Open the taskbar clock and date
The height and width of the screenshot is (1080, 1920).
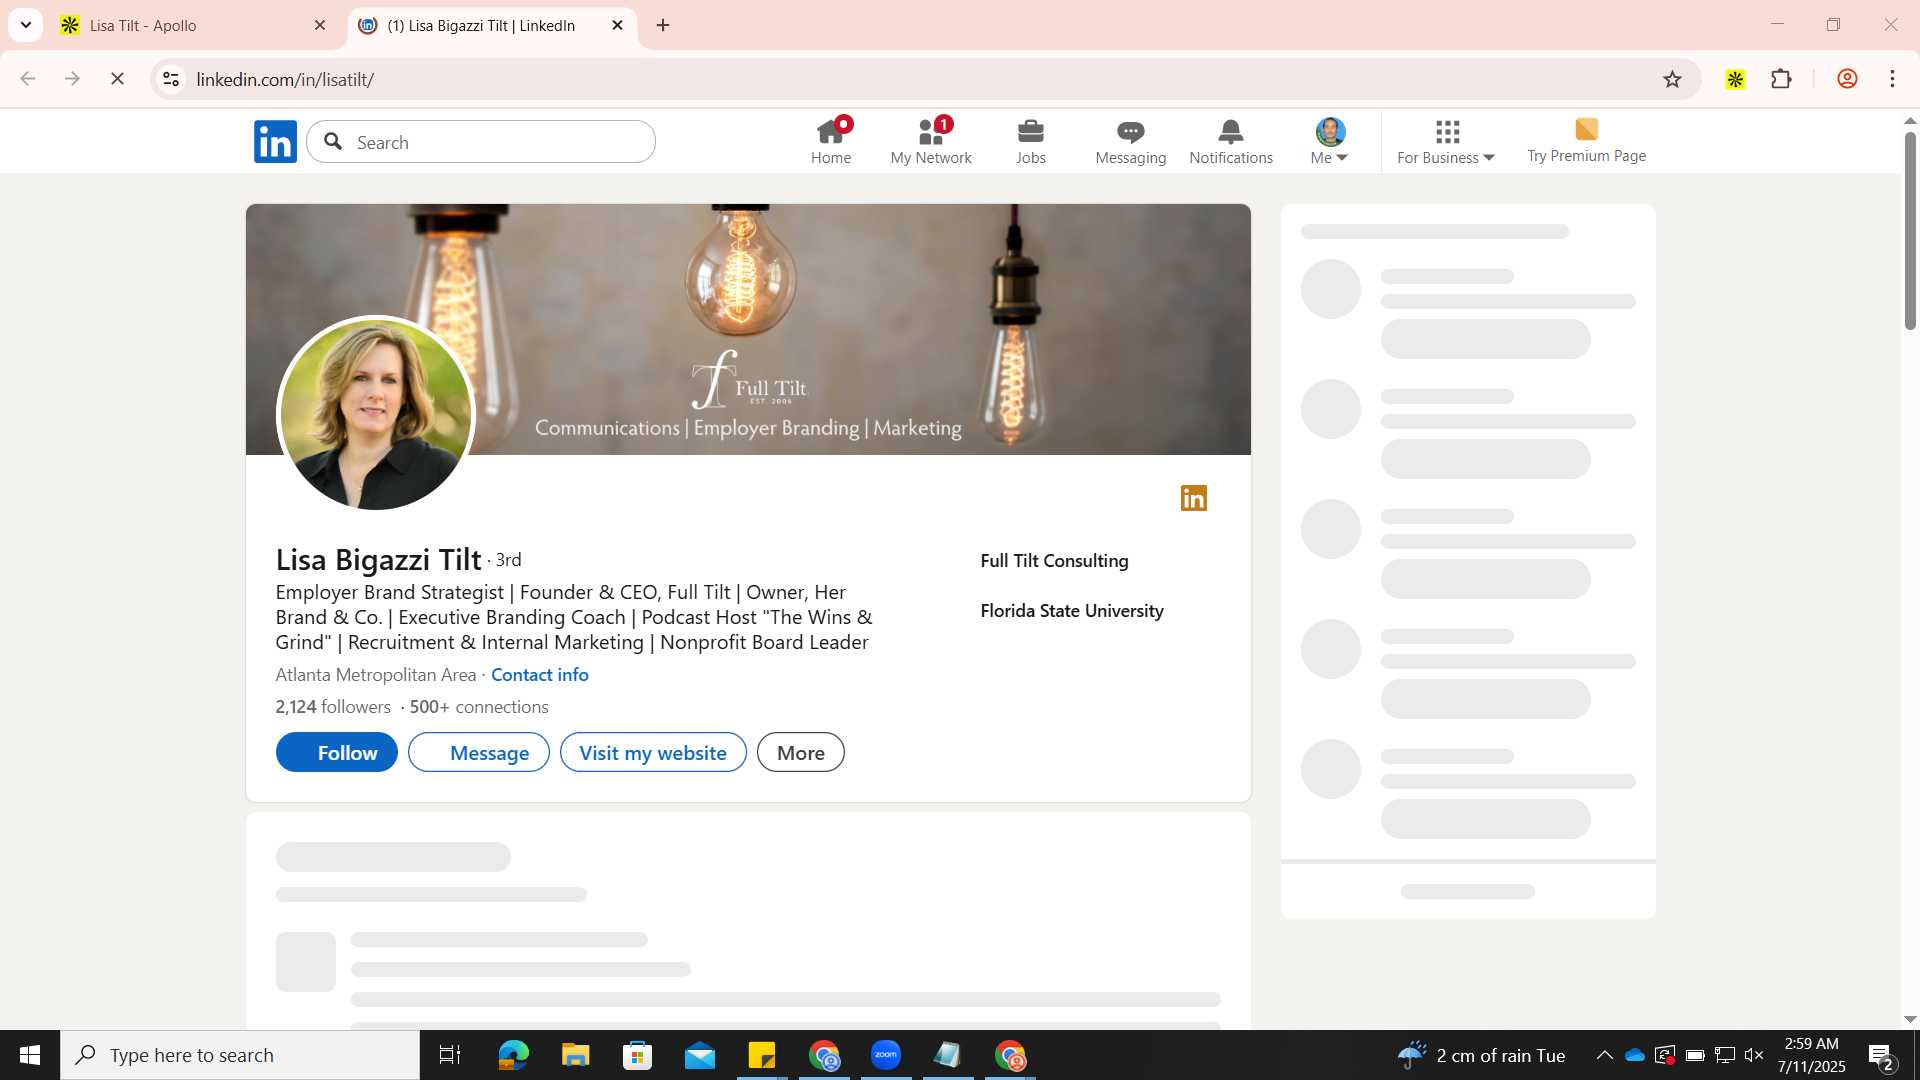[1811, 1055]
